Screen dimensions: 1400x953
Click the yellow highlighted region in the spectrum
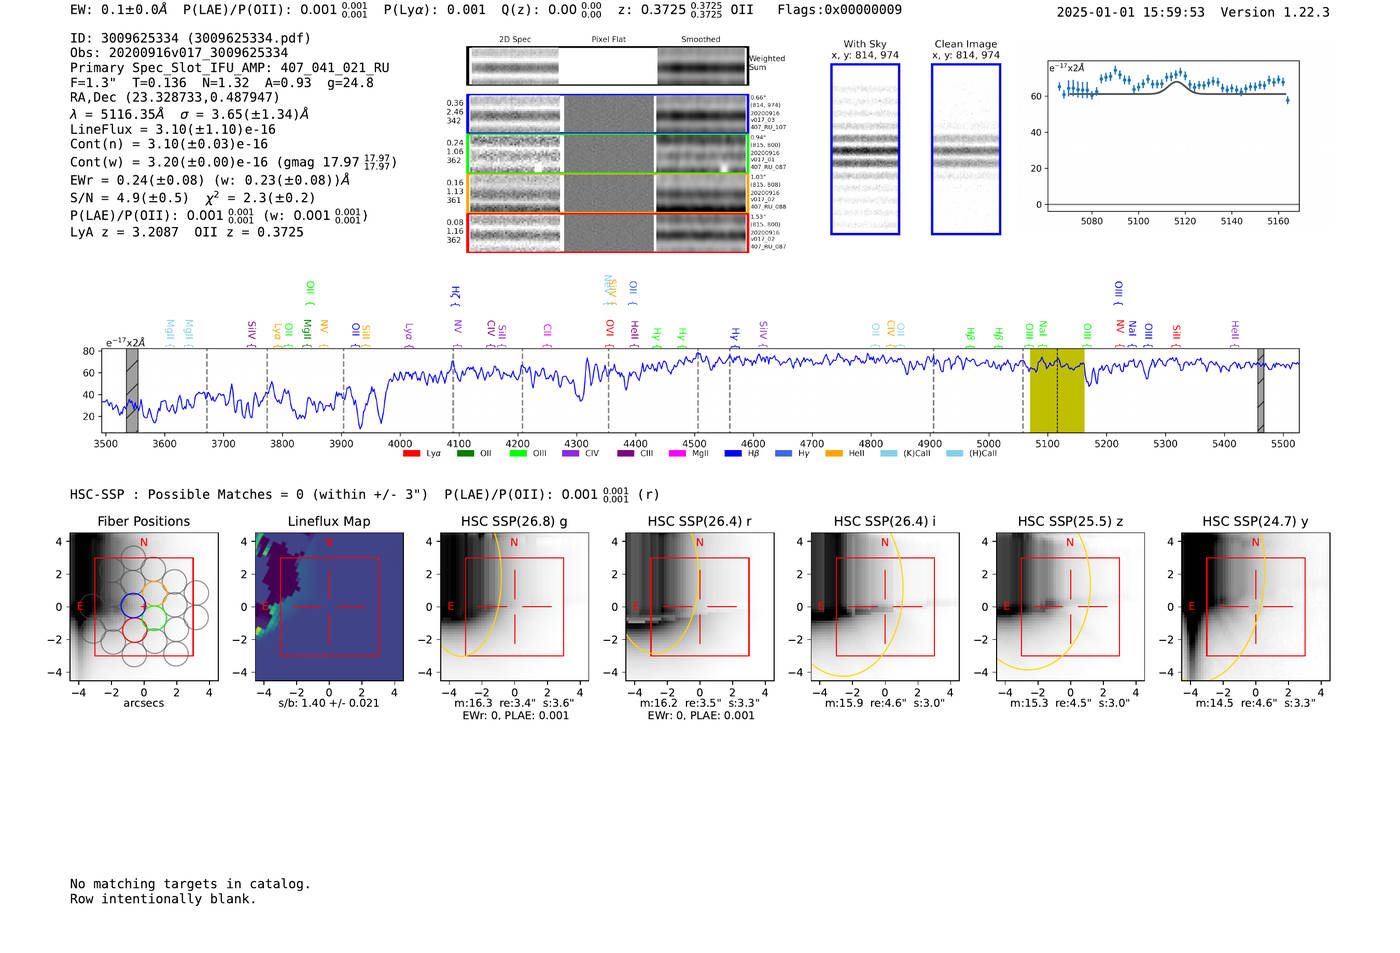(x=1057, y=391)
